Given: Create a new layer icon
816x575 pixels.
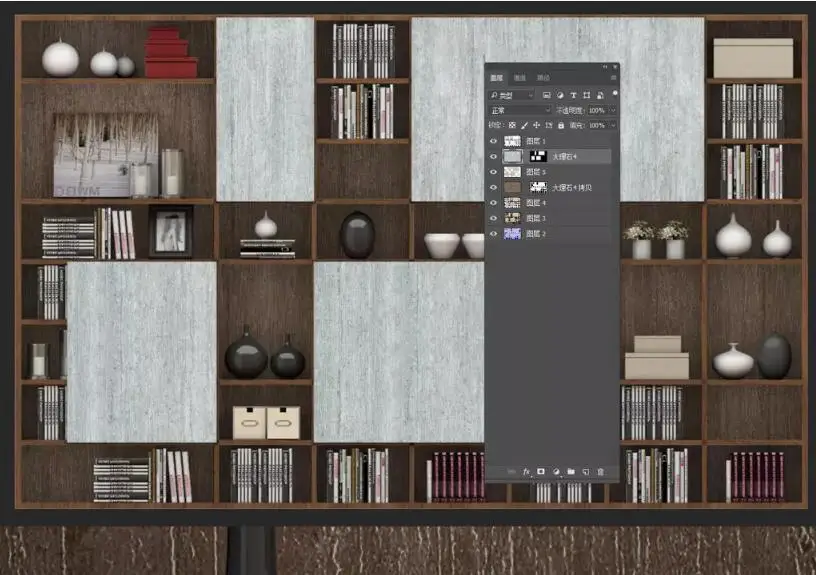Looking at the screenshot, I should [585, 471].
